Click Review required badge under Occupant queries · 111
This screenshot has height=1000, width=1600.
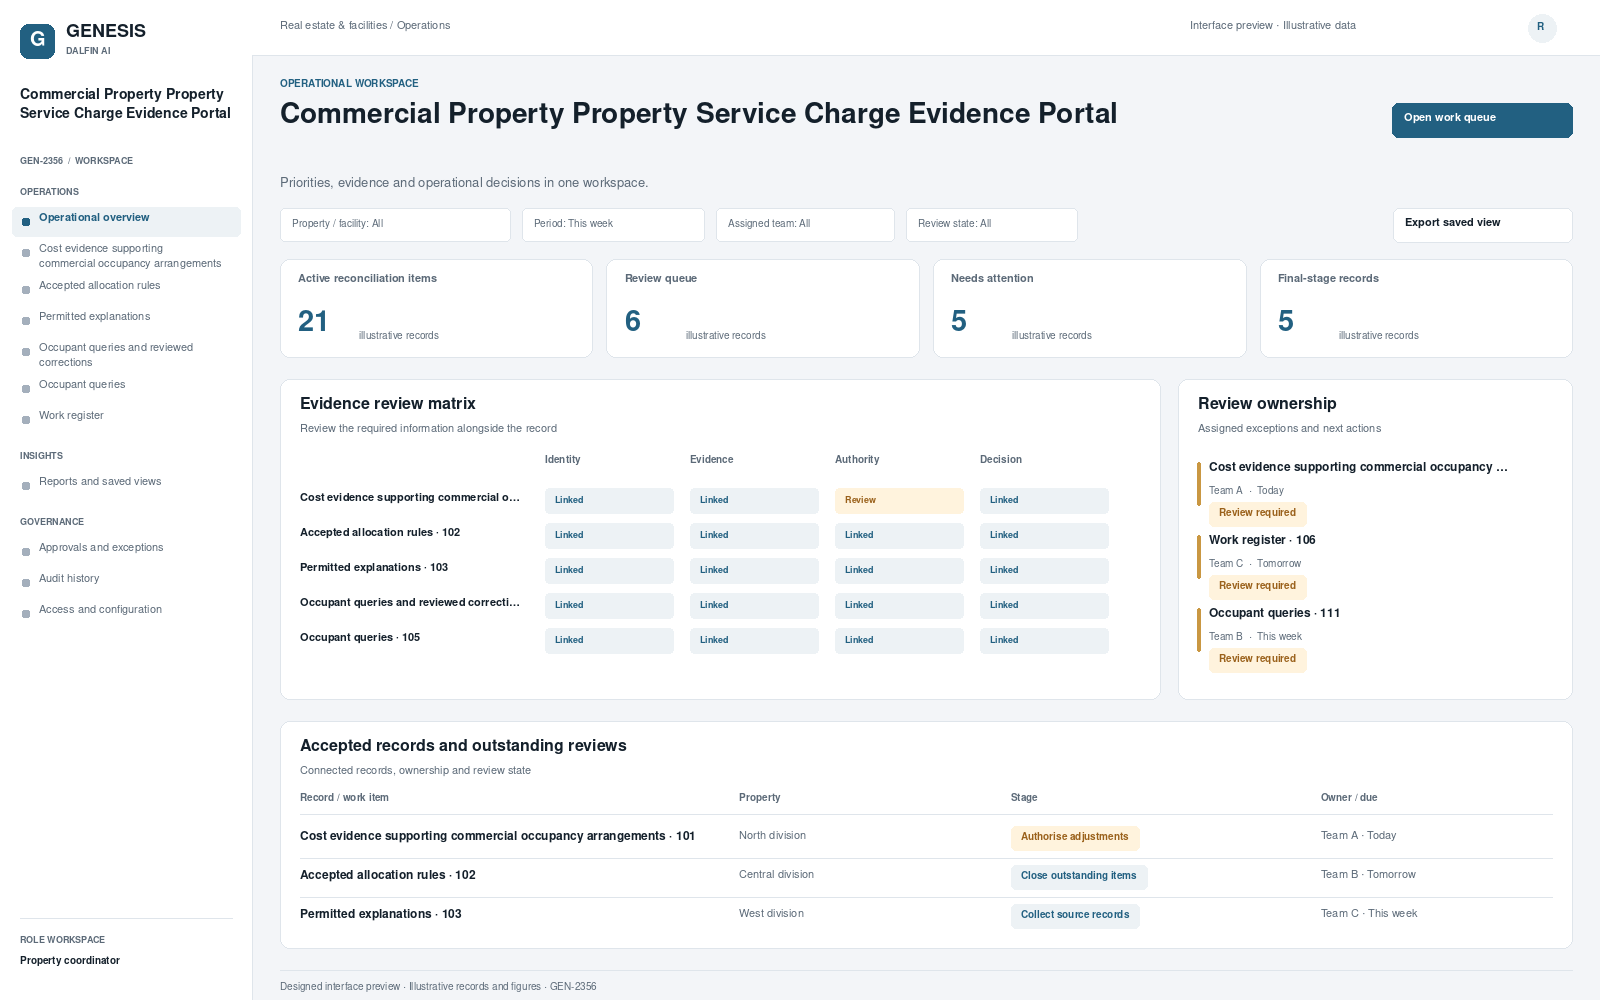pos(1257,659)
